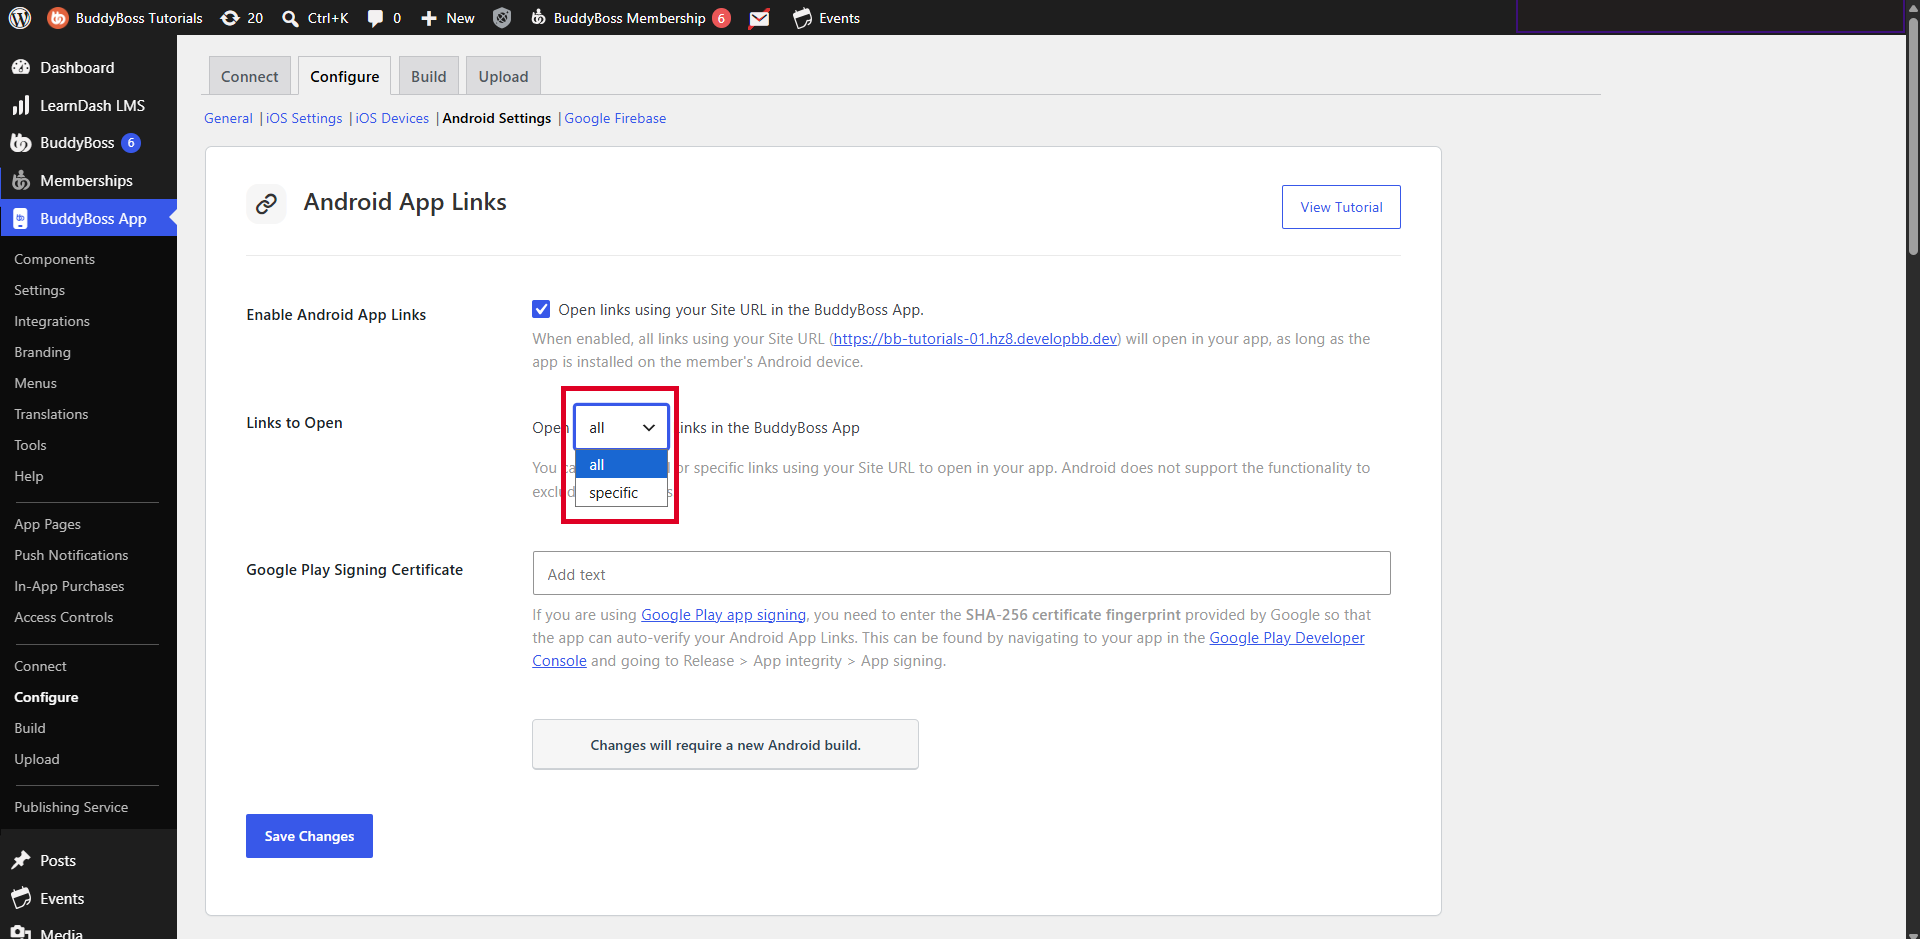Switch to the Build tab
Viewport: 1920px width, 939px height.
click(429, 76)
